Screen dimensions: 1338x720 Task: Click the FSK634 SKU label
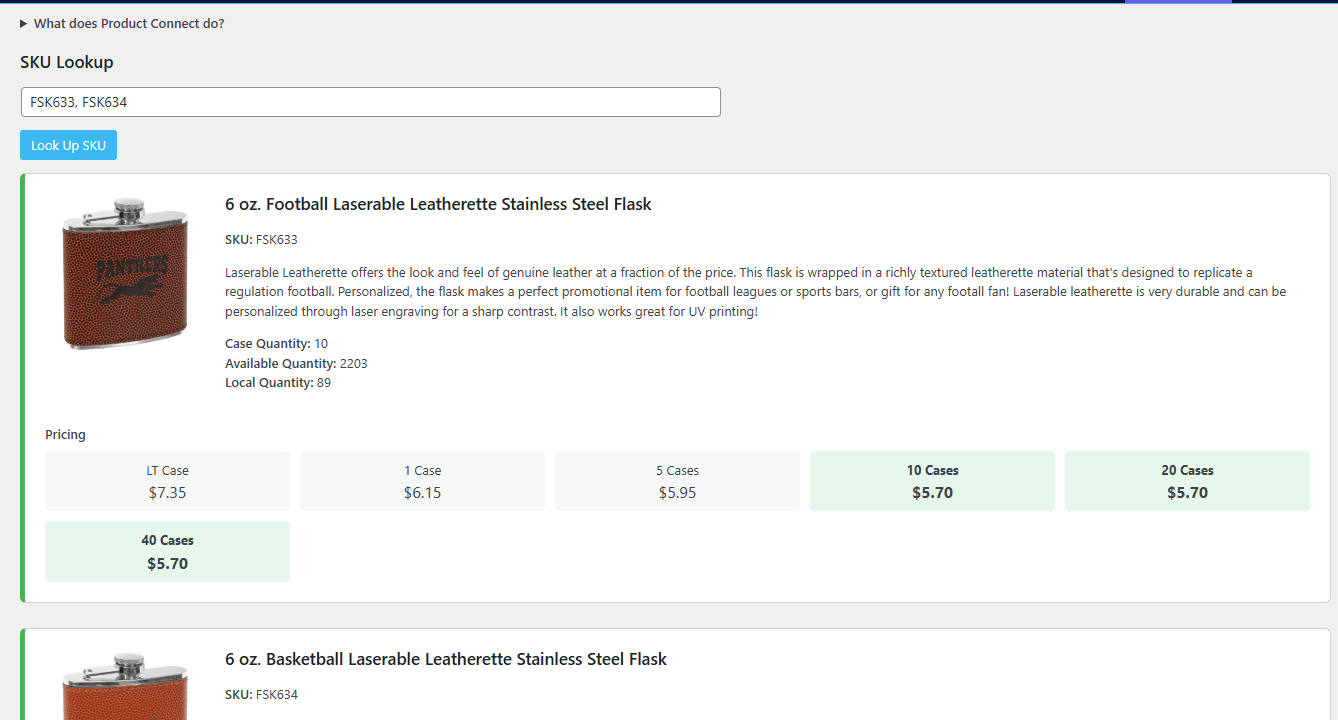(261, 695)
